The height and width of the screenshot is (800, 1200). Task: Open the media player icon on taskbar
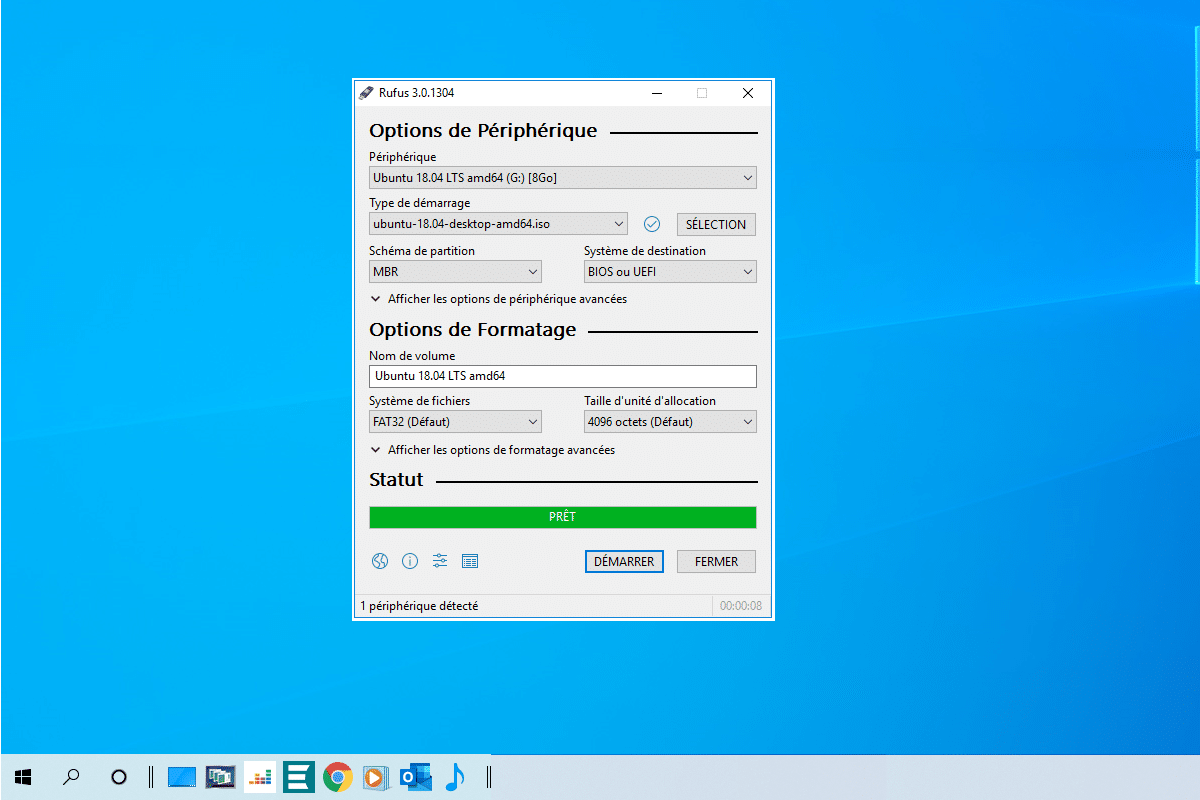click(376, 776)
